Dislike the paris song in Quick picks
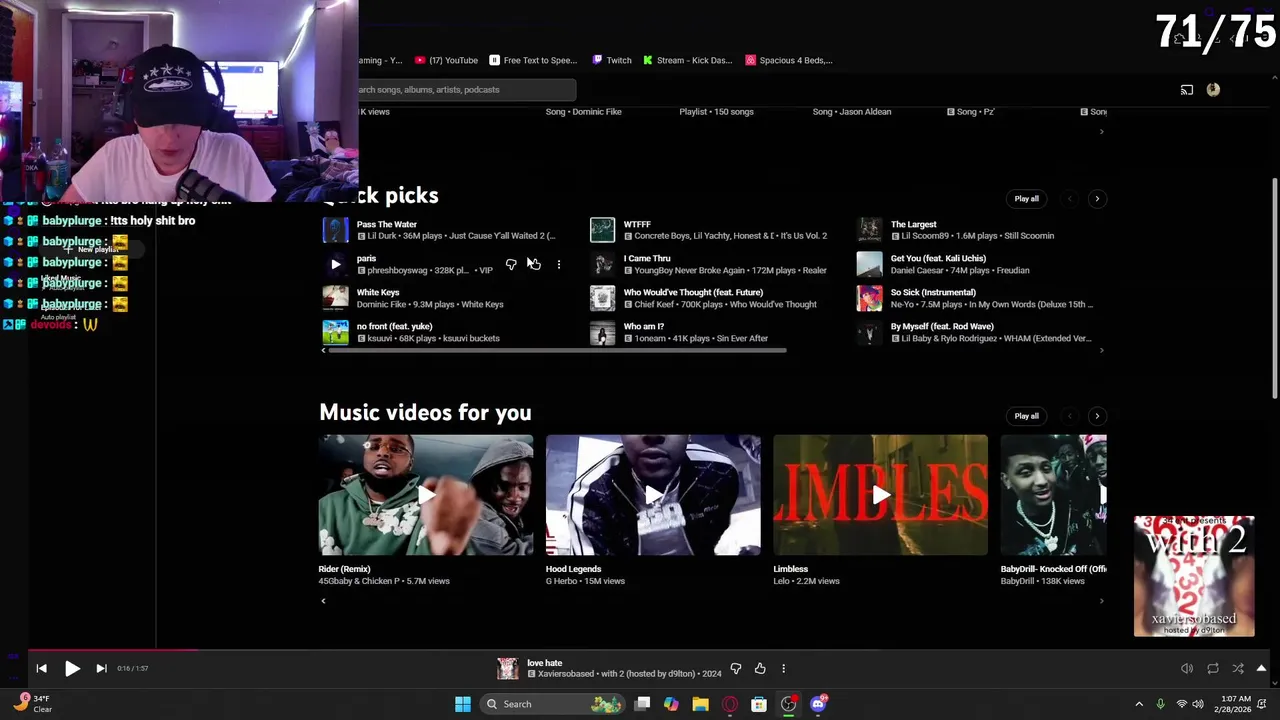 click(x=511, y=264)
